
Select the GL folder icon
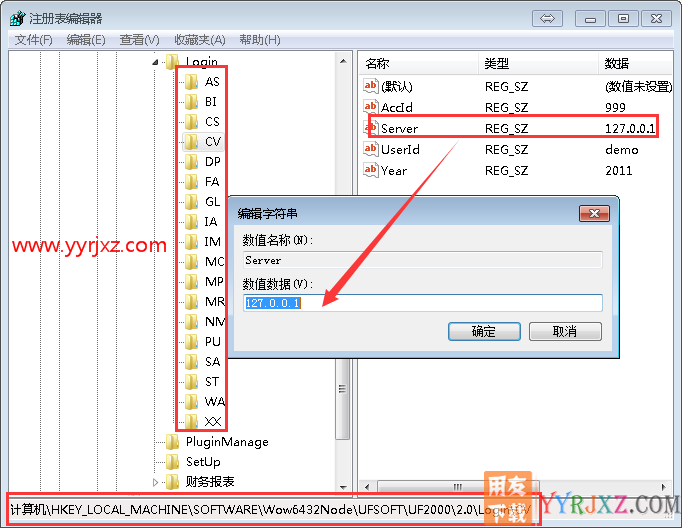point(191,201)
